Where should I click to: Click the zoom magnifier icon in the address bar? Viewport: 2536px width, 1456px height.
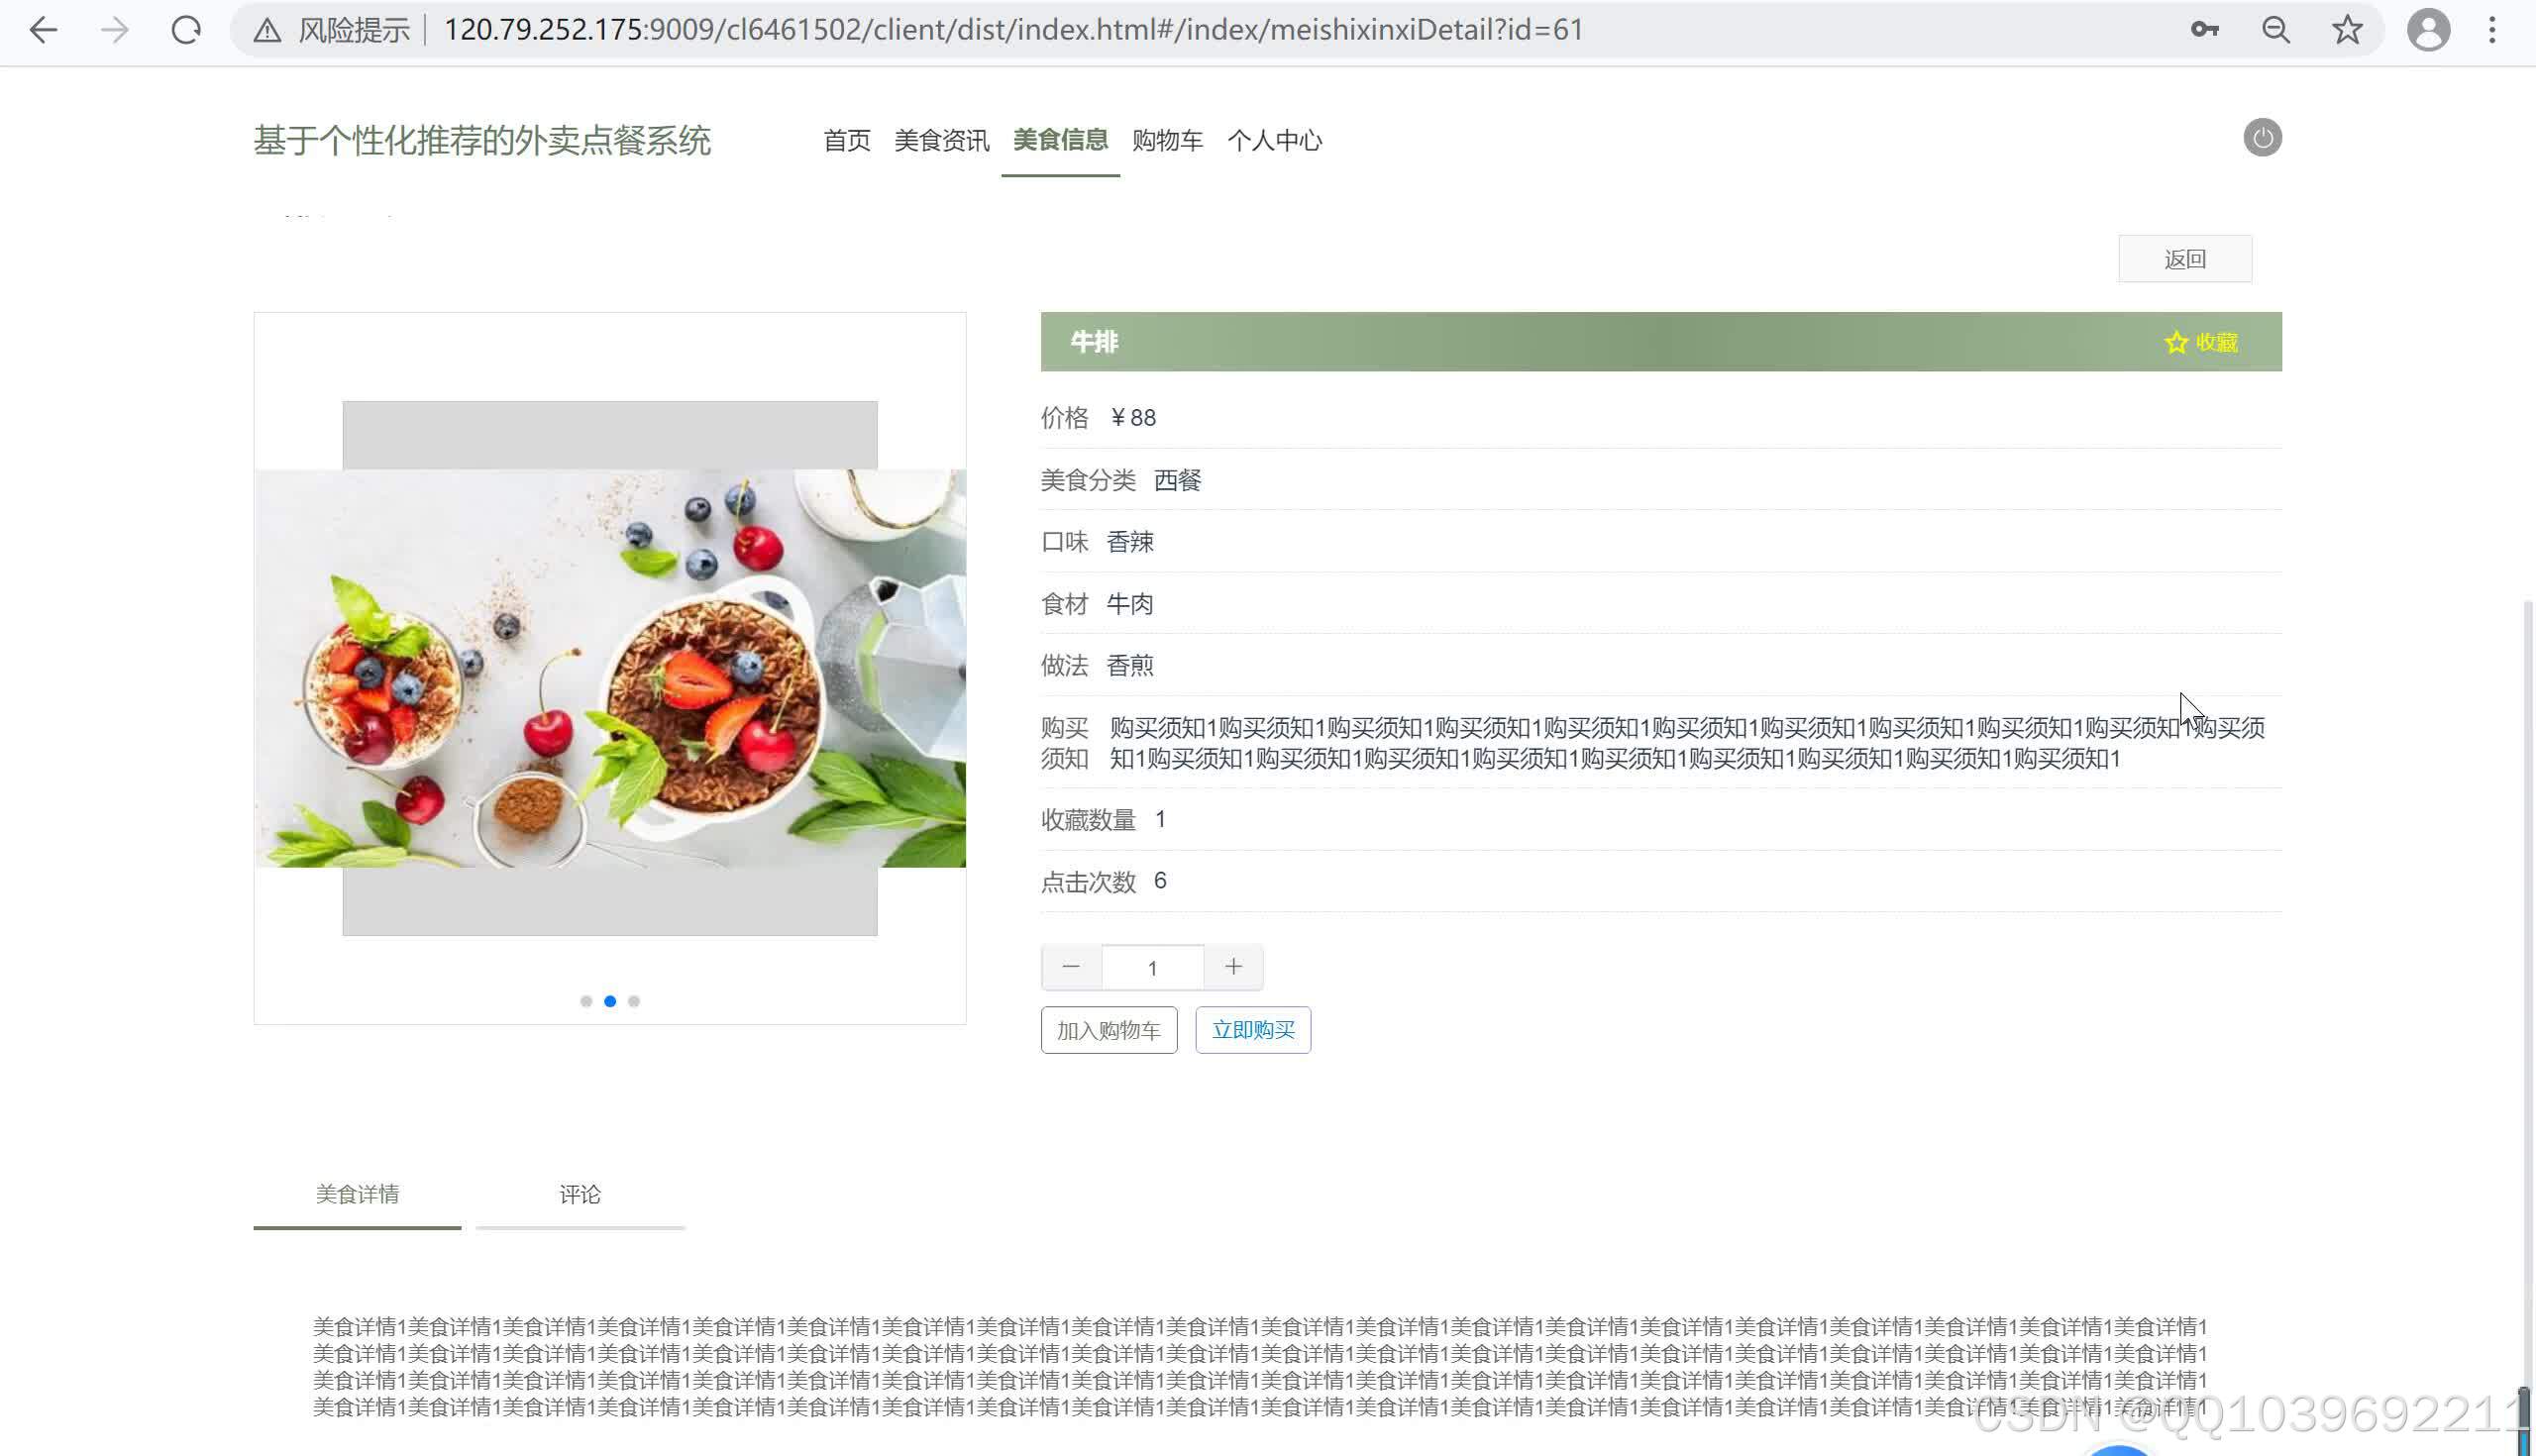tap(2276, 30)
